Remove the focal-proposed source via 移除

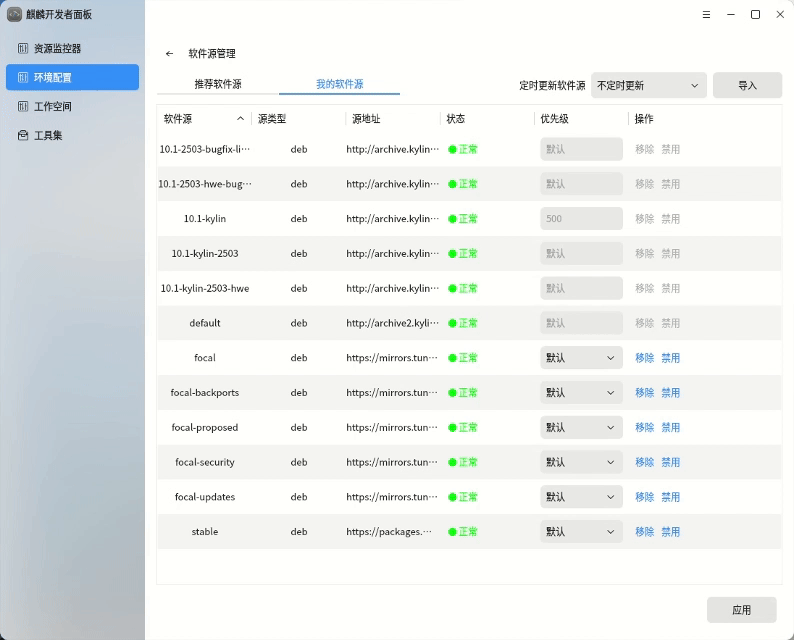click(644, 427)
